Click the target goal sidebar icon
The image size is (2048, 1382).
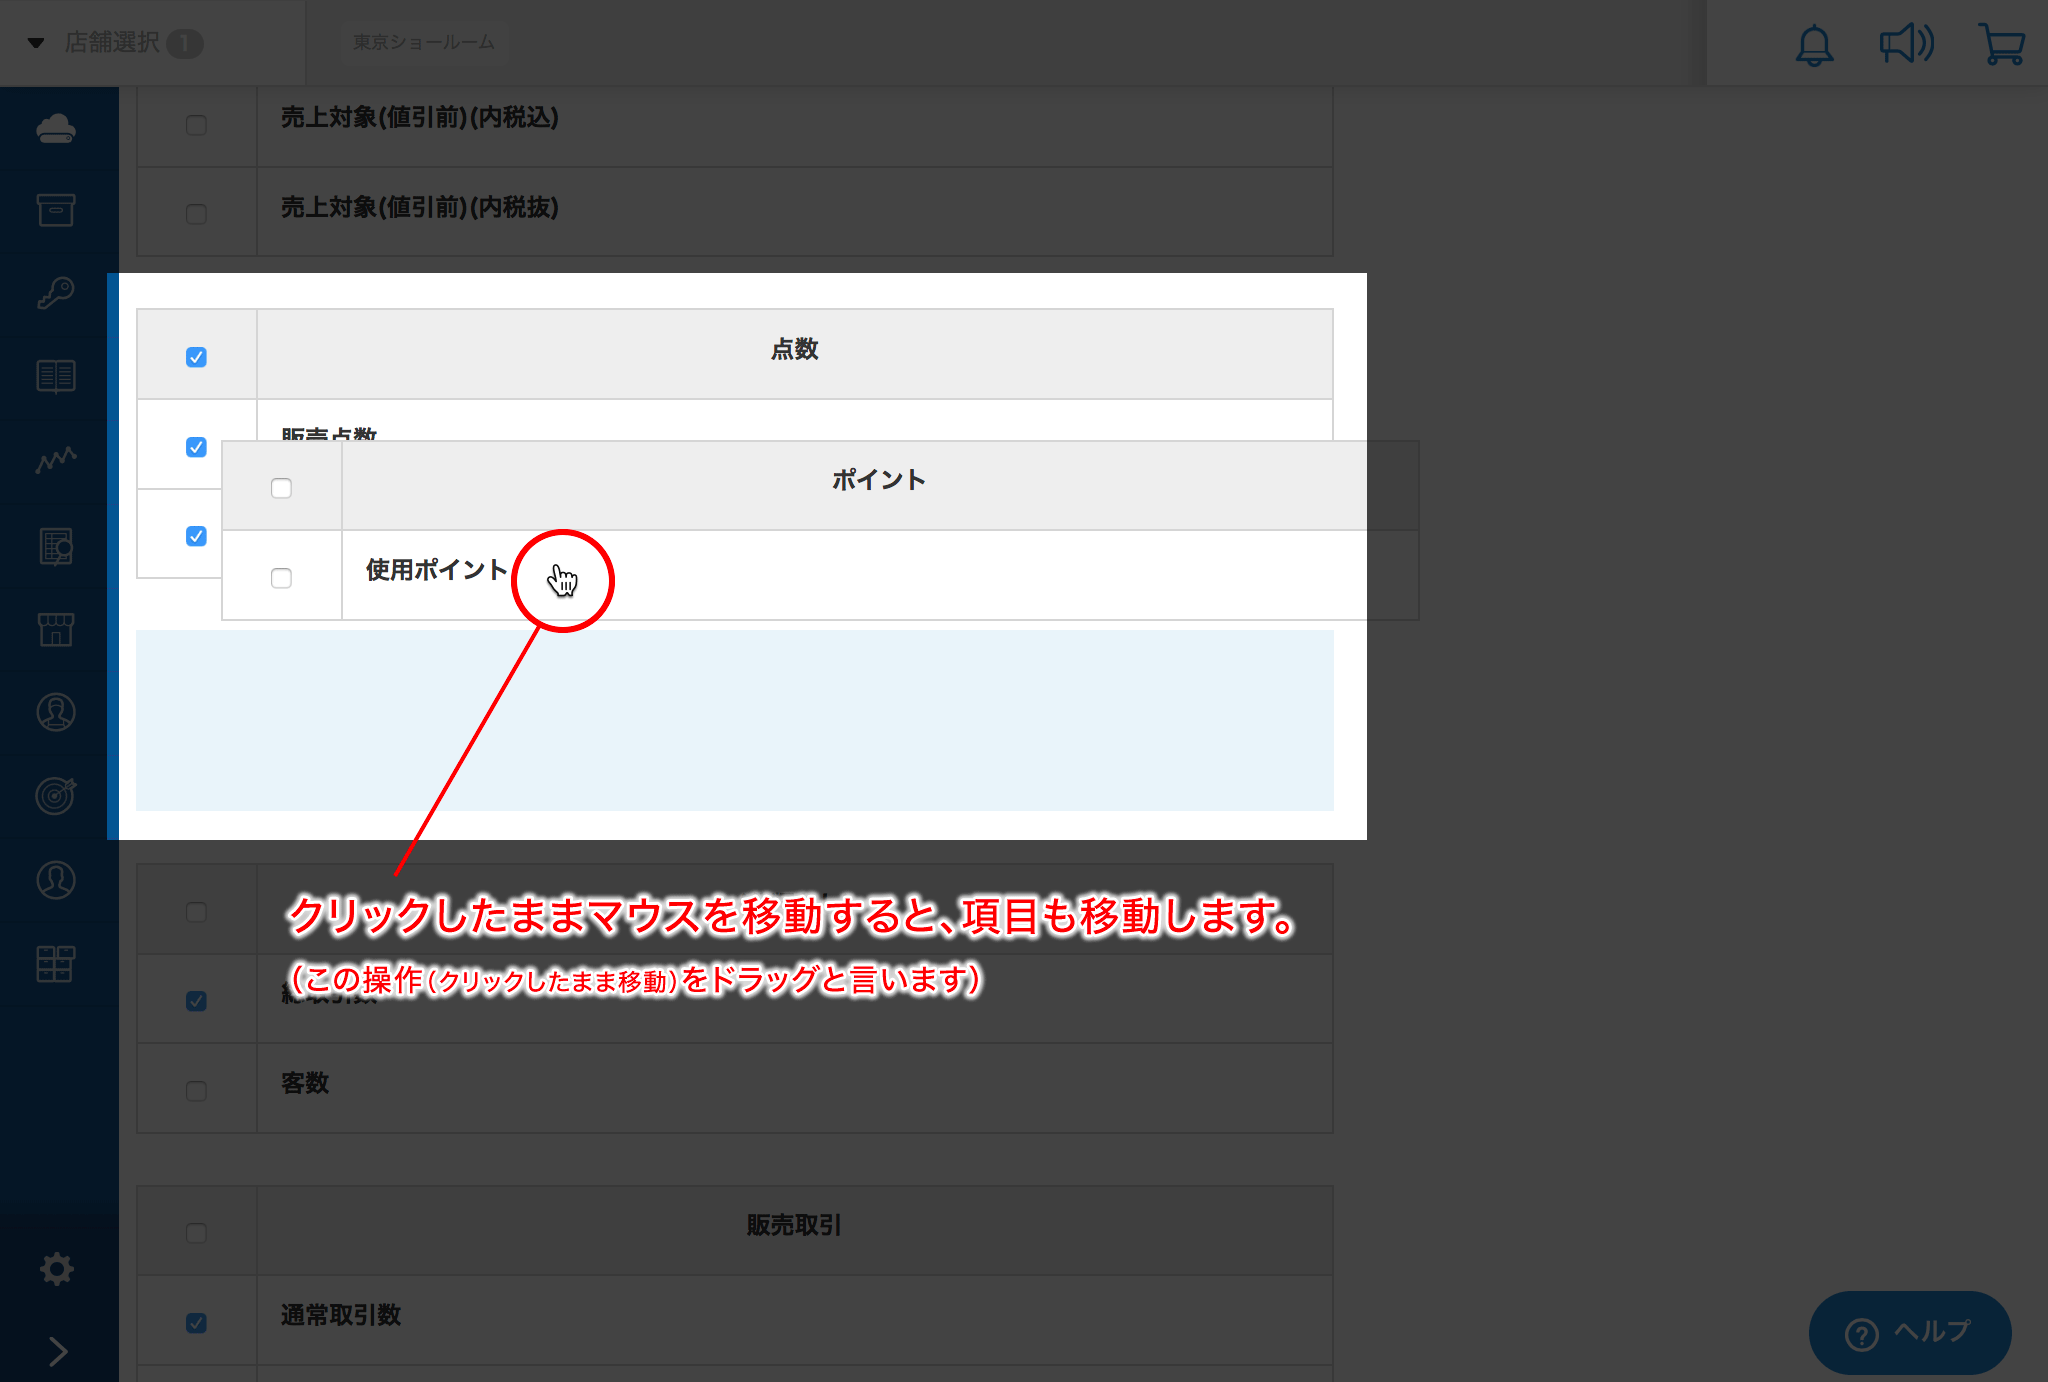click(x=56, y=796)
